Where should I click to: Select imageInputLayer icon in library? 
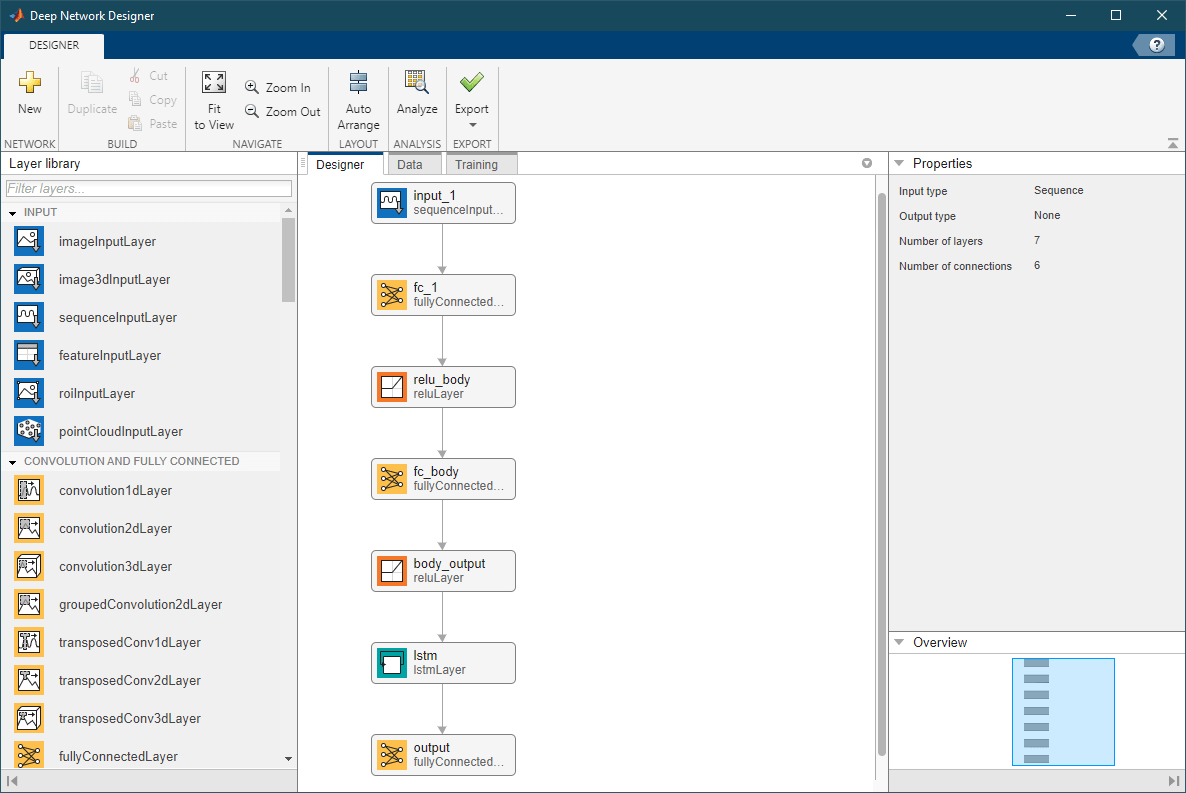[x=29, y=241]
